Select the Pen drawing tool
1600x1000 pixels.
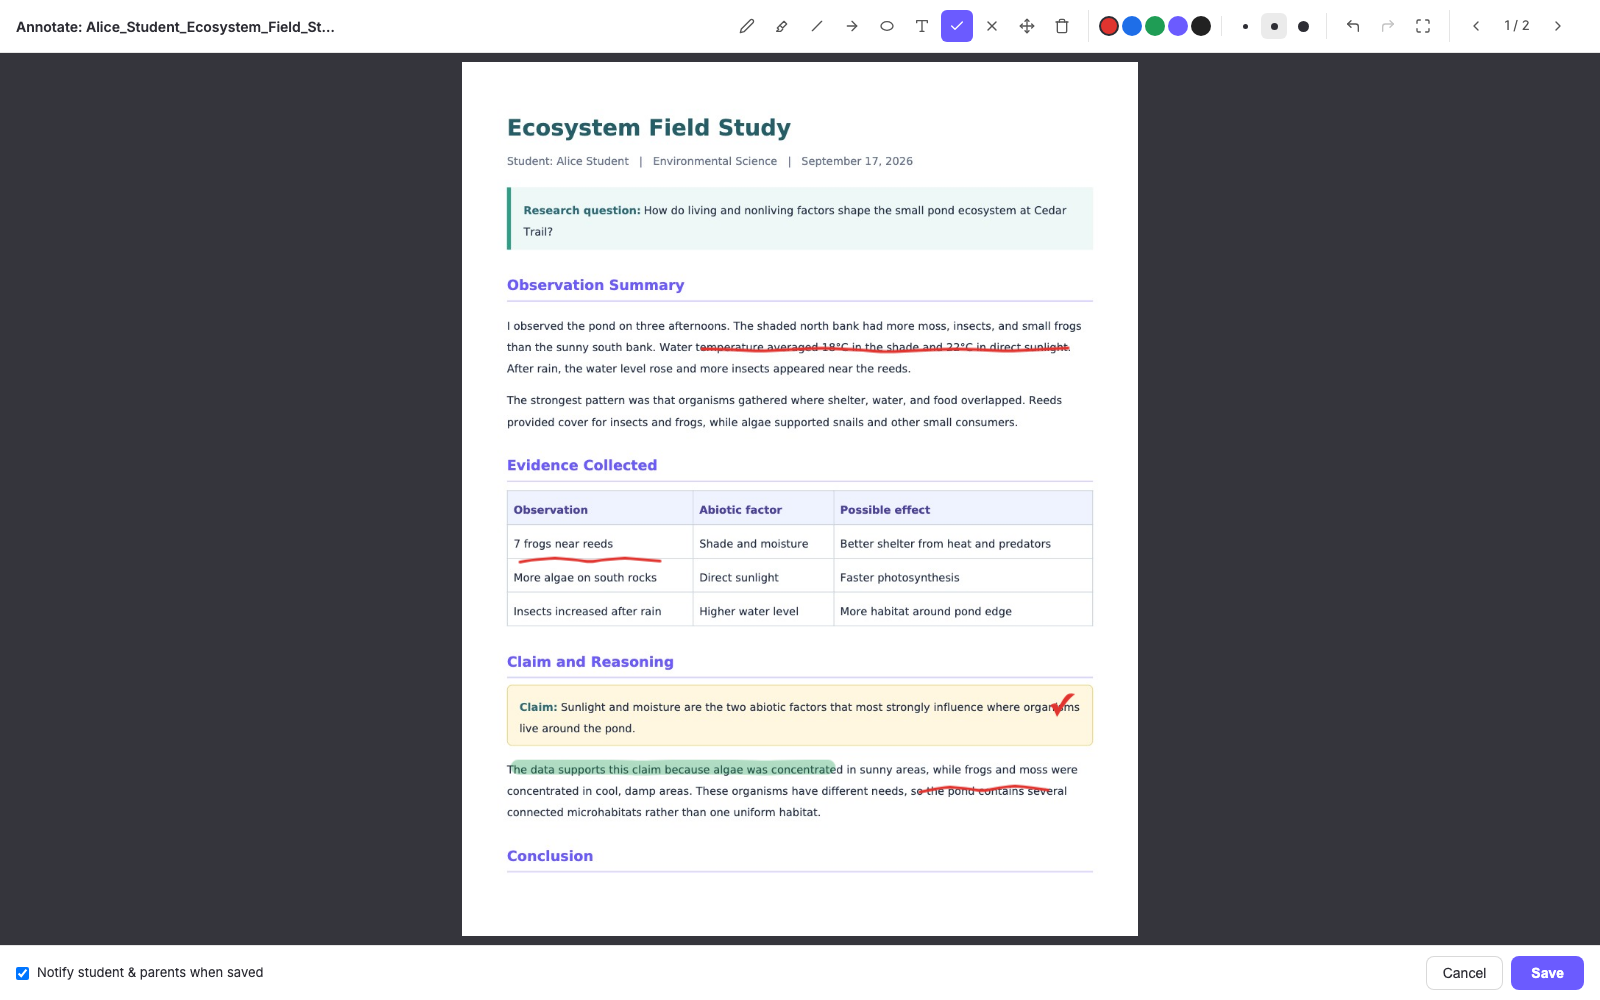click(747, 26)
